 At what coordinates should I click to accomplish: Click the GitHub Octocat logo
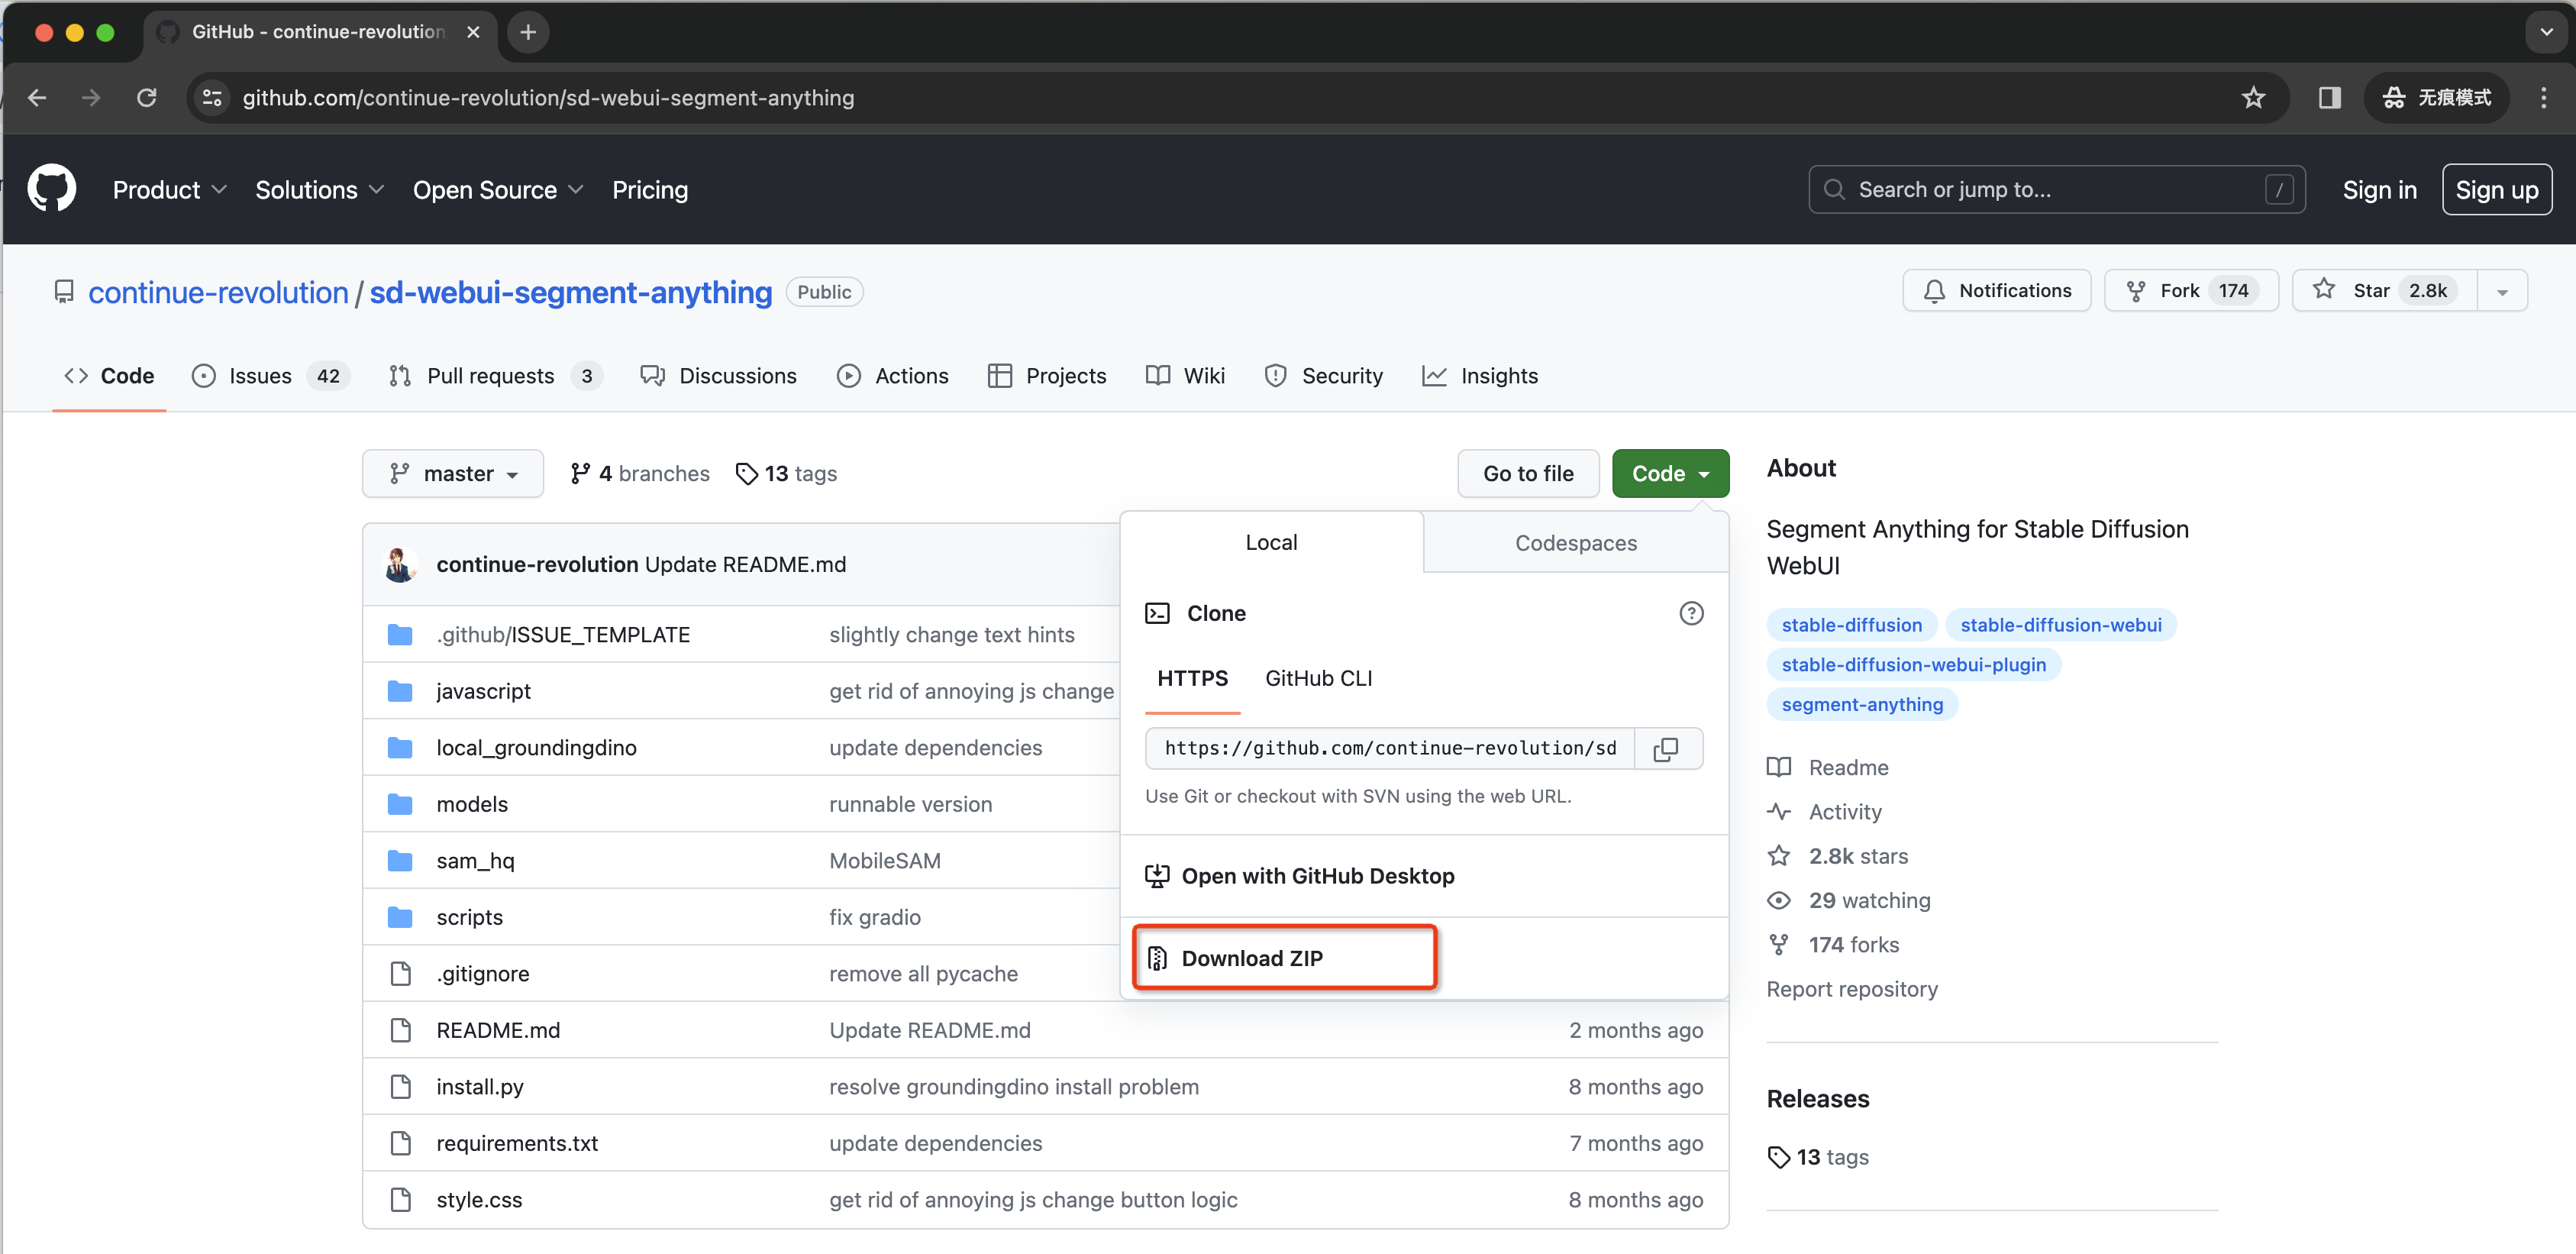click(x=52, y=189)
